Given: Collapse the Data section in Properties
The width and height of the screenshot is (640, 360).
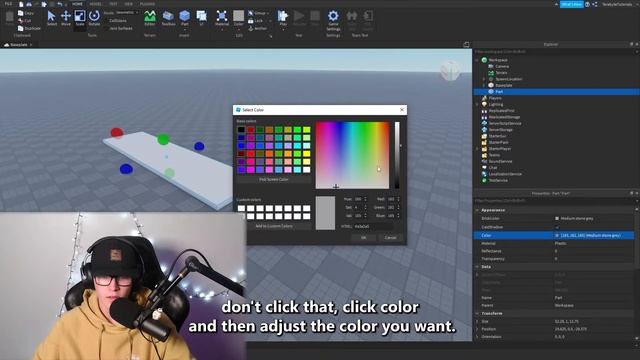Looking at the screenshot, I should 477,267.
